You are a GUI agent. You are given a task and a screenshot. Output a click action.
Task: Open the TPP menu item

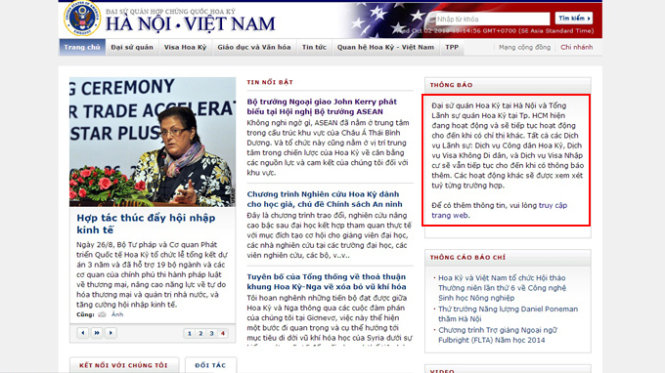point(452,47)
